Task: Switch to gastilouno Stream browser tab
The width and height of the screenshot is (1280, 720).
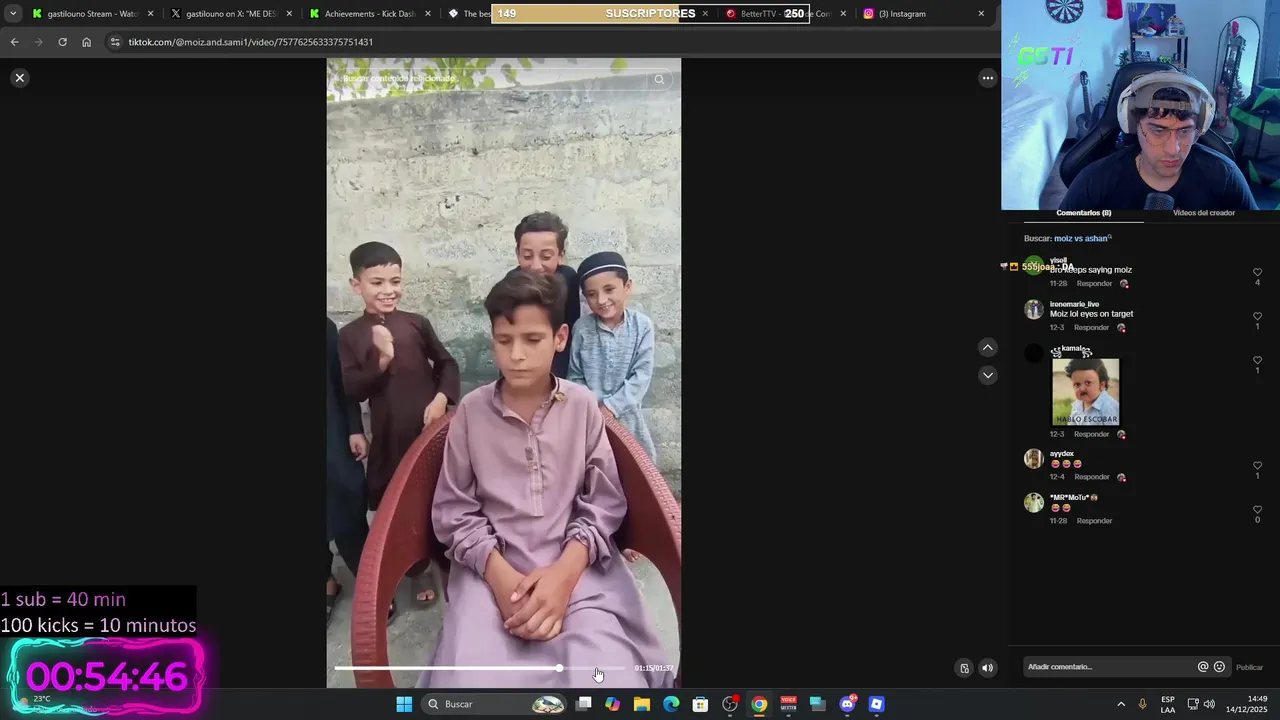Action: pos(92,14)
